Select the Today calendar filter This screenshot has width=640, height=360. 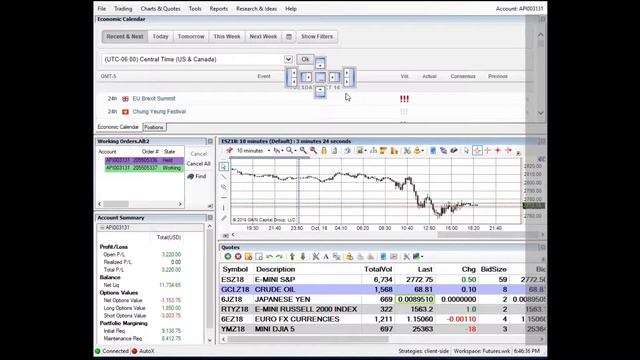[160, 36]
